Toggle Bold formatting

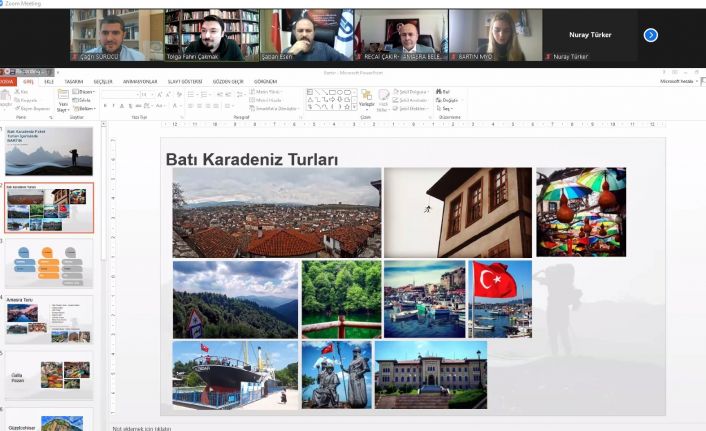point(105,106)
